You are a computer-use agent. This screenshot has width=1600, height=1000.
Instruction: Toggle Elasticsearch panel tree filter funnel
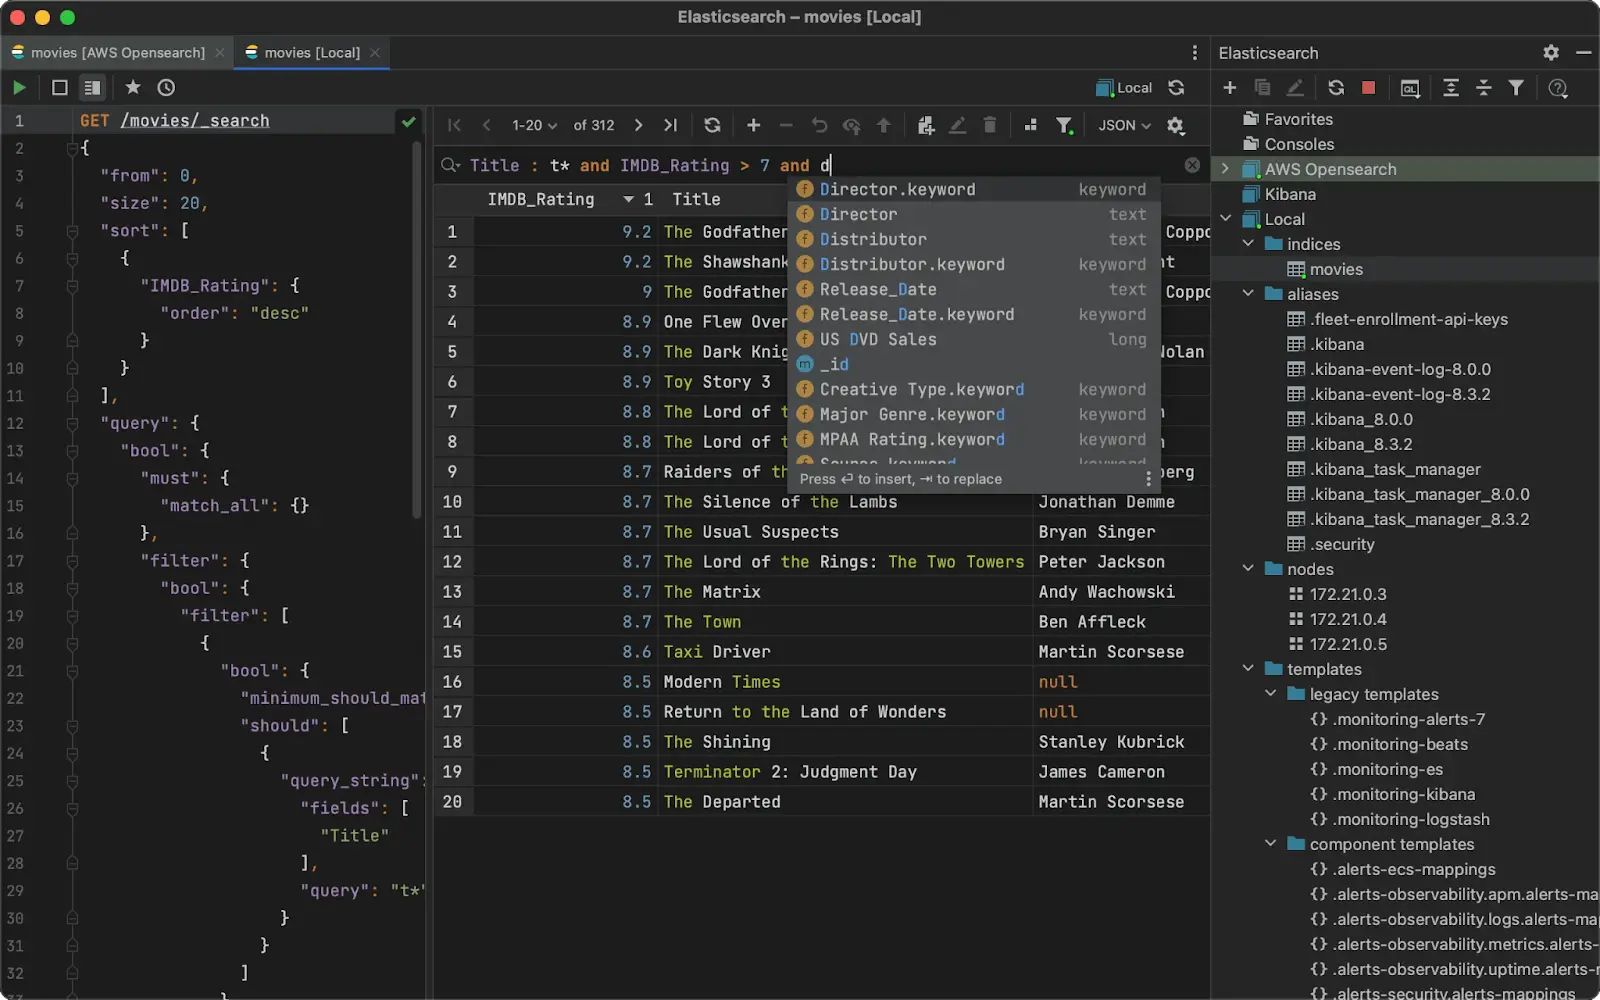(x=1516, y=88)
